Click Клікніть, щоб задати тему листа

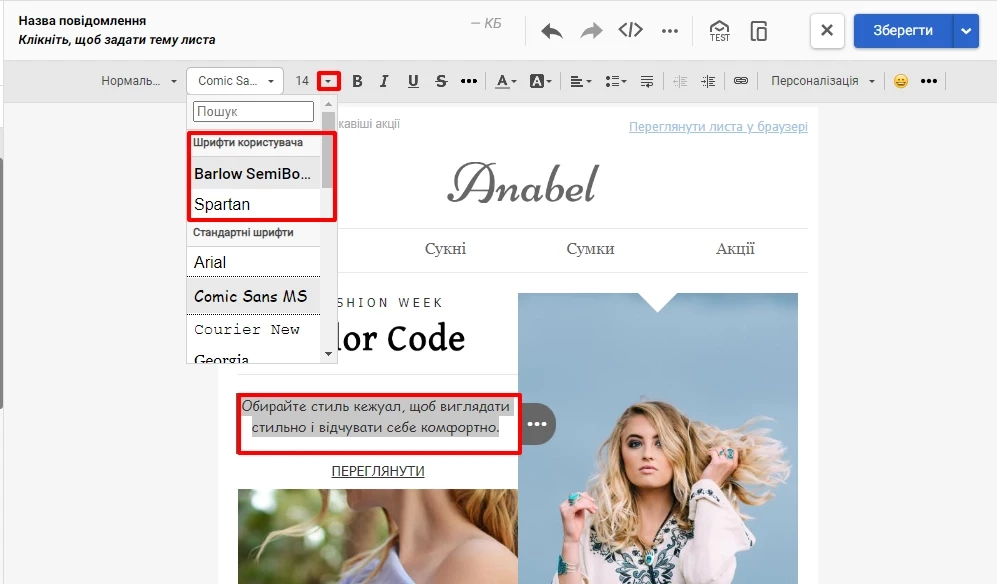(116, 40)
